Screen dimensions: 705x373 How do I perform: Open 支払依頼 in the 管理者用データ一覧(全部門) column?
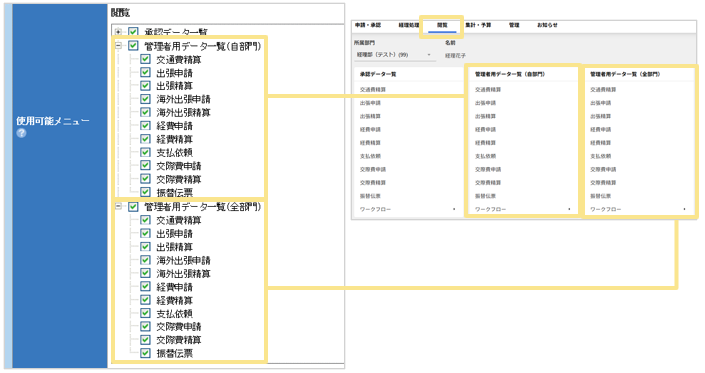[x=600, y=156]
